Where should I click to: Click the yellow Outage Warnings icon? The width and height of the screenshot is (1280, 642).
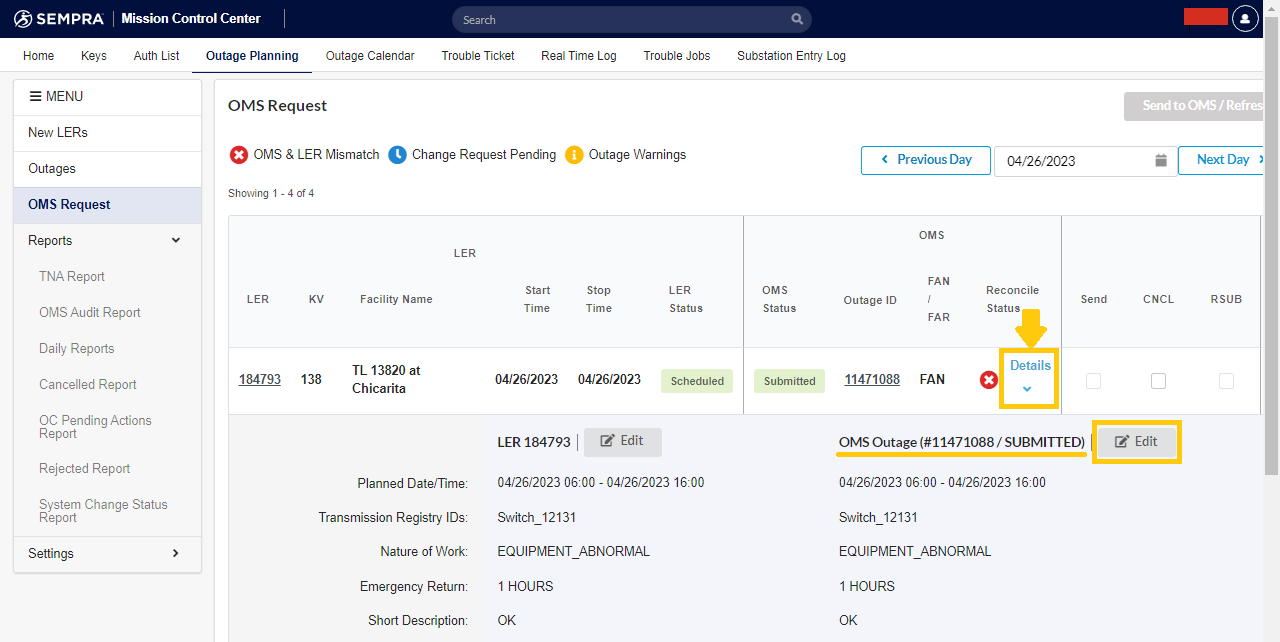click(x=574, y=155)
